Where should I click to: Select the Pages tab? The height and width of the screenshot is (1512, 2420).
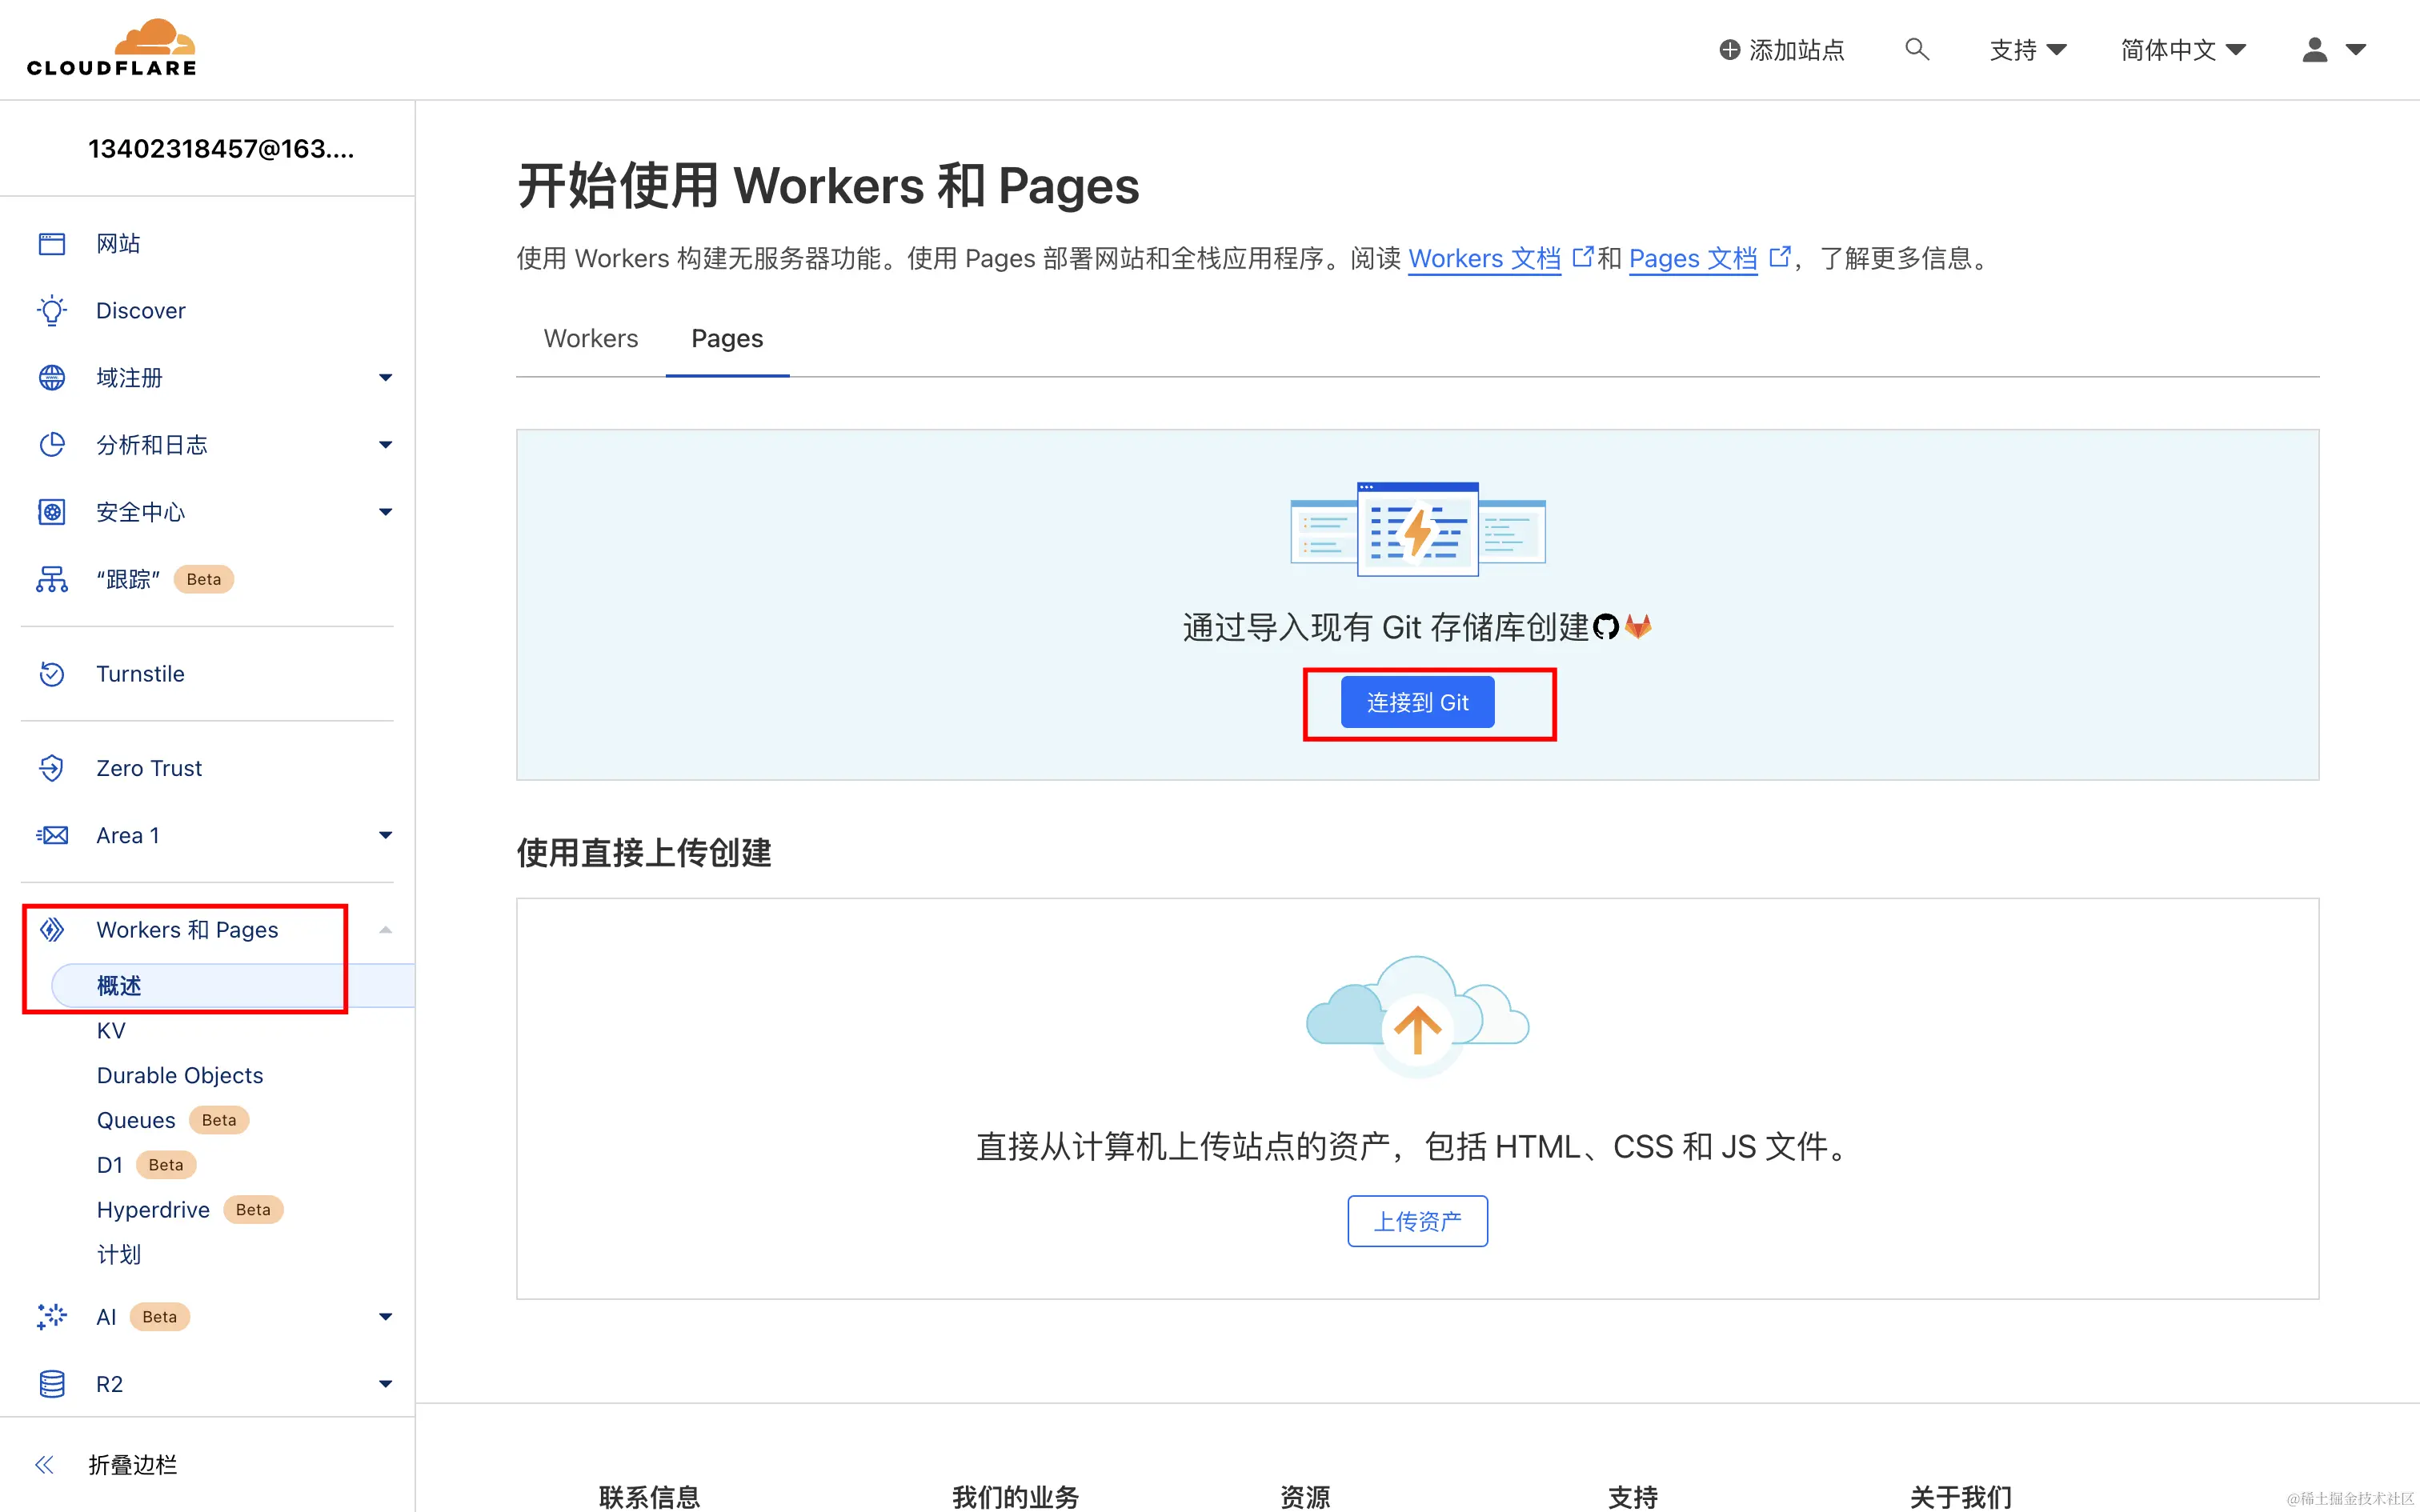[x=727, y=339]
